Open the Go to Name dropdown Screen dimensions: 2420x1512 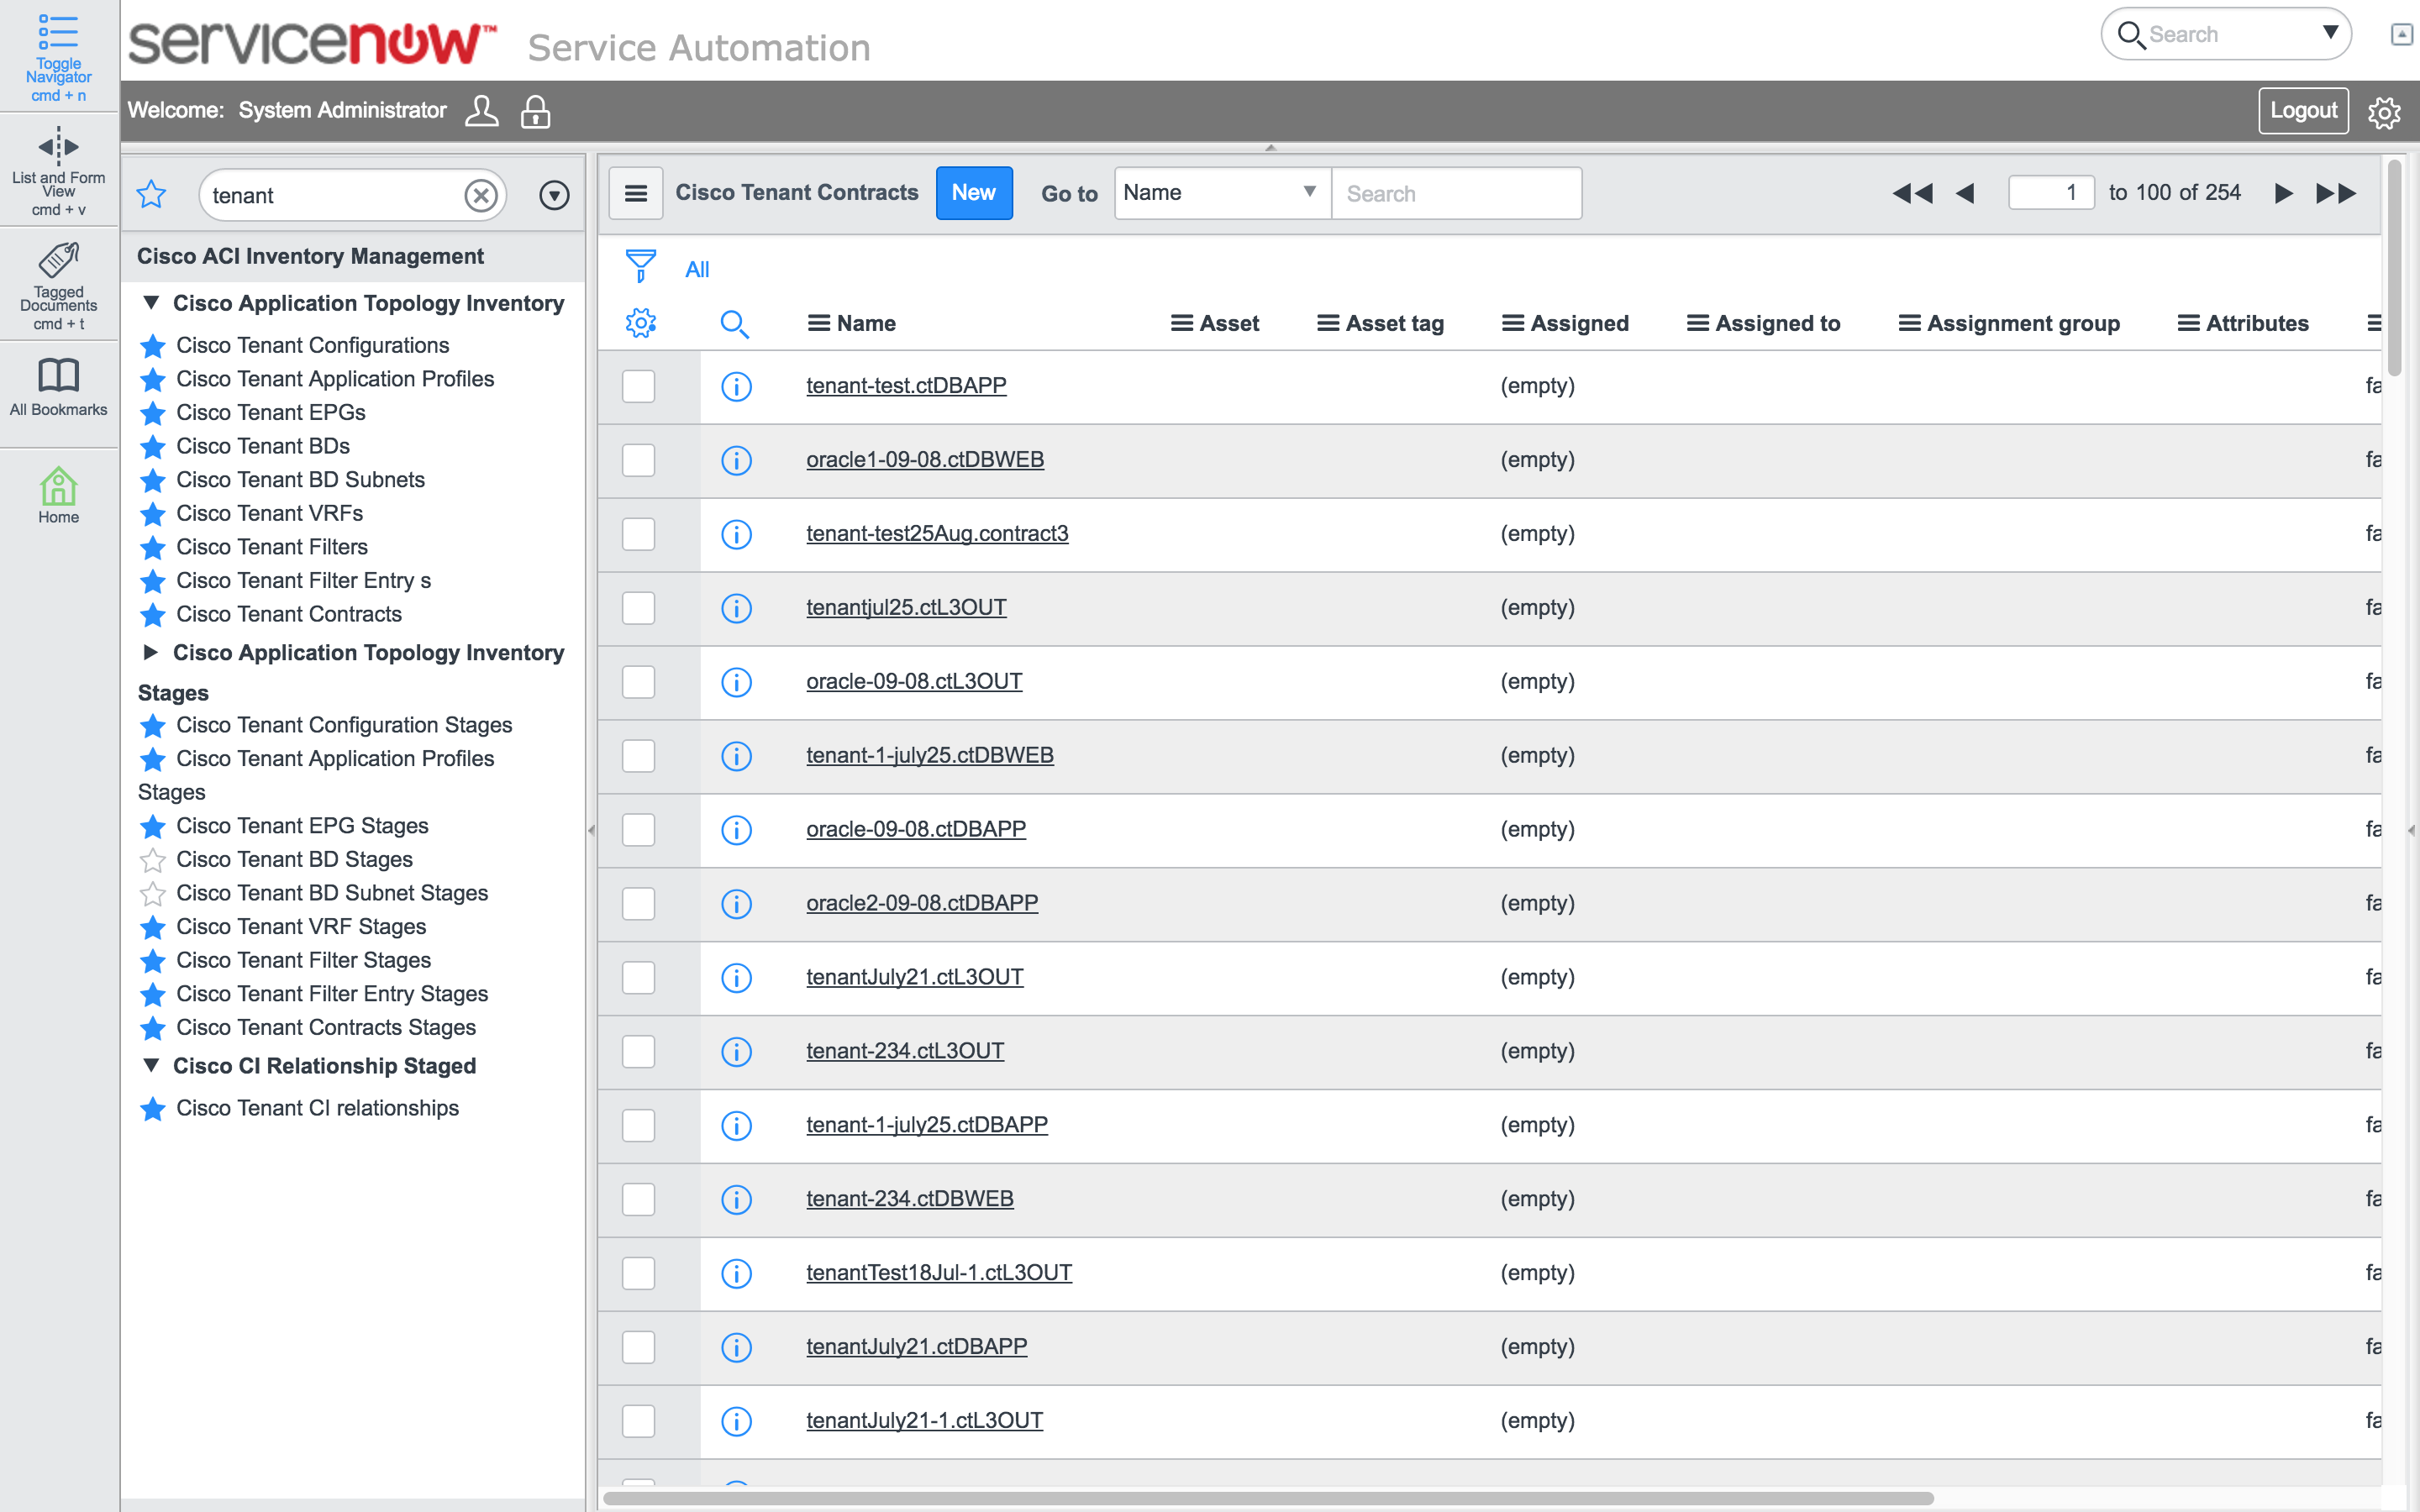tap(1218, 193)
